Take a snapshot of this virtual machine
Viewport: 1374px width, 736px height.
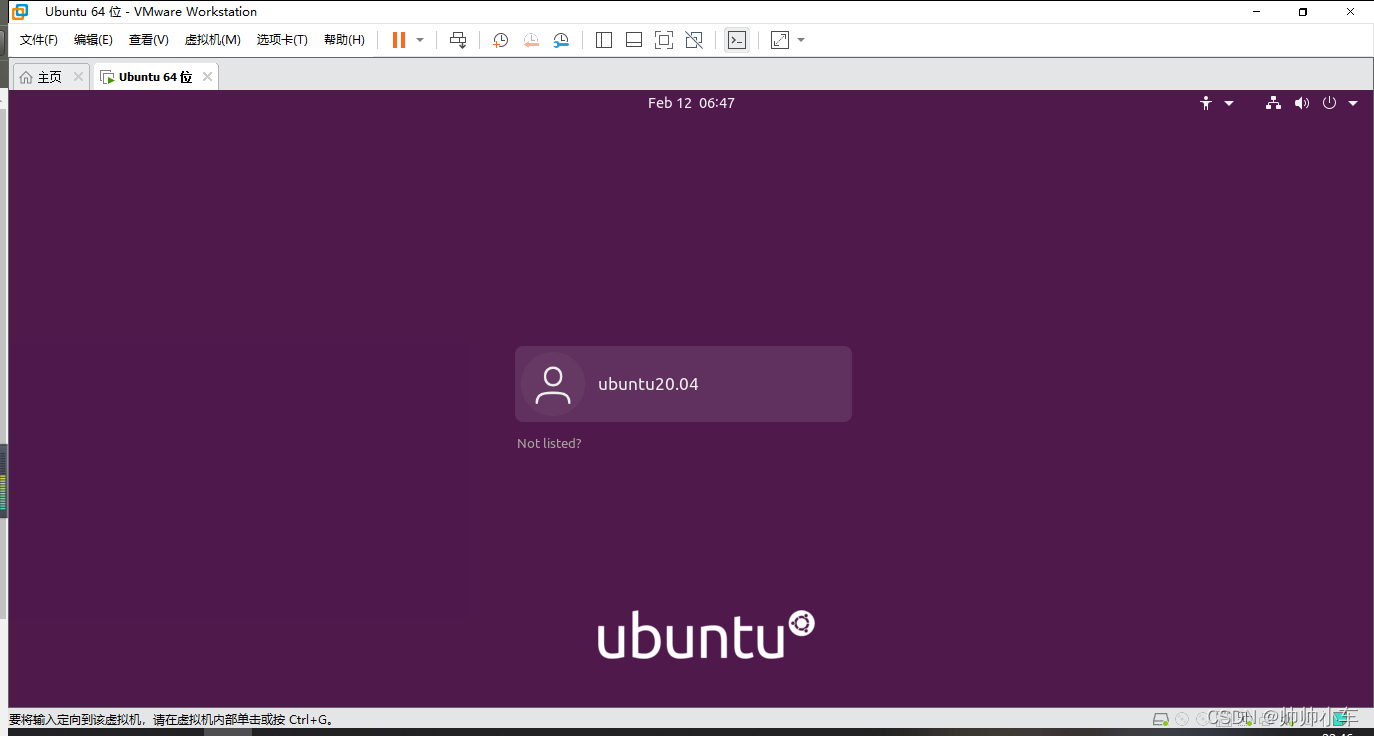pos(501,40)
